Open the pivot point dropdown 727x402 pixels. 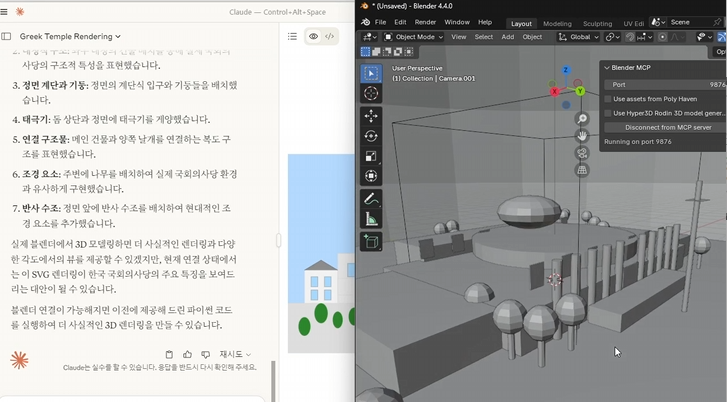[x=612, y=37]
